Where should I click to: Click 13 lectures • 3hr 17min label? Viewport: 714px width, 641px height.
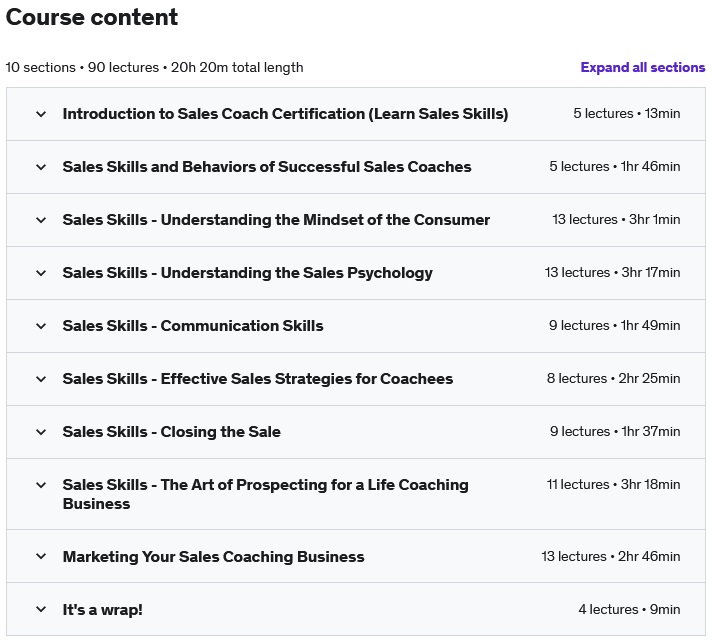[x=612, y=272]
